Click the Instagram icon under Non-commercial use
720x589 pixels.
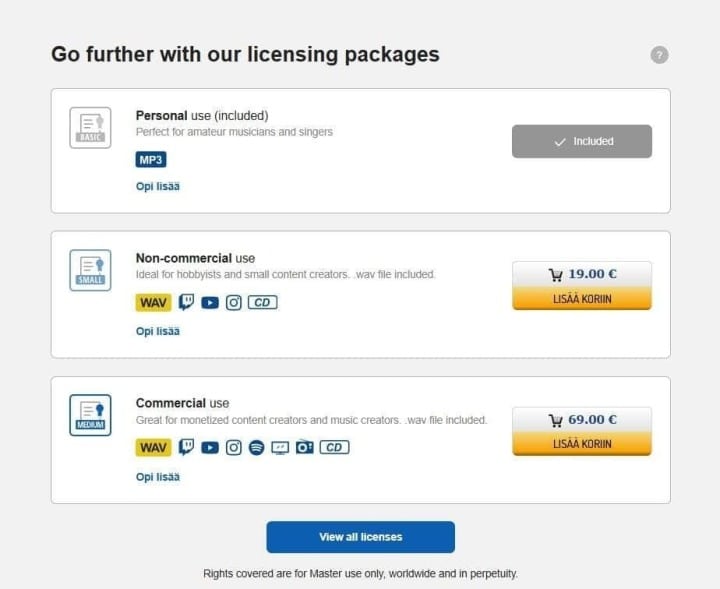click(234, 302)
